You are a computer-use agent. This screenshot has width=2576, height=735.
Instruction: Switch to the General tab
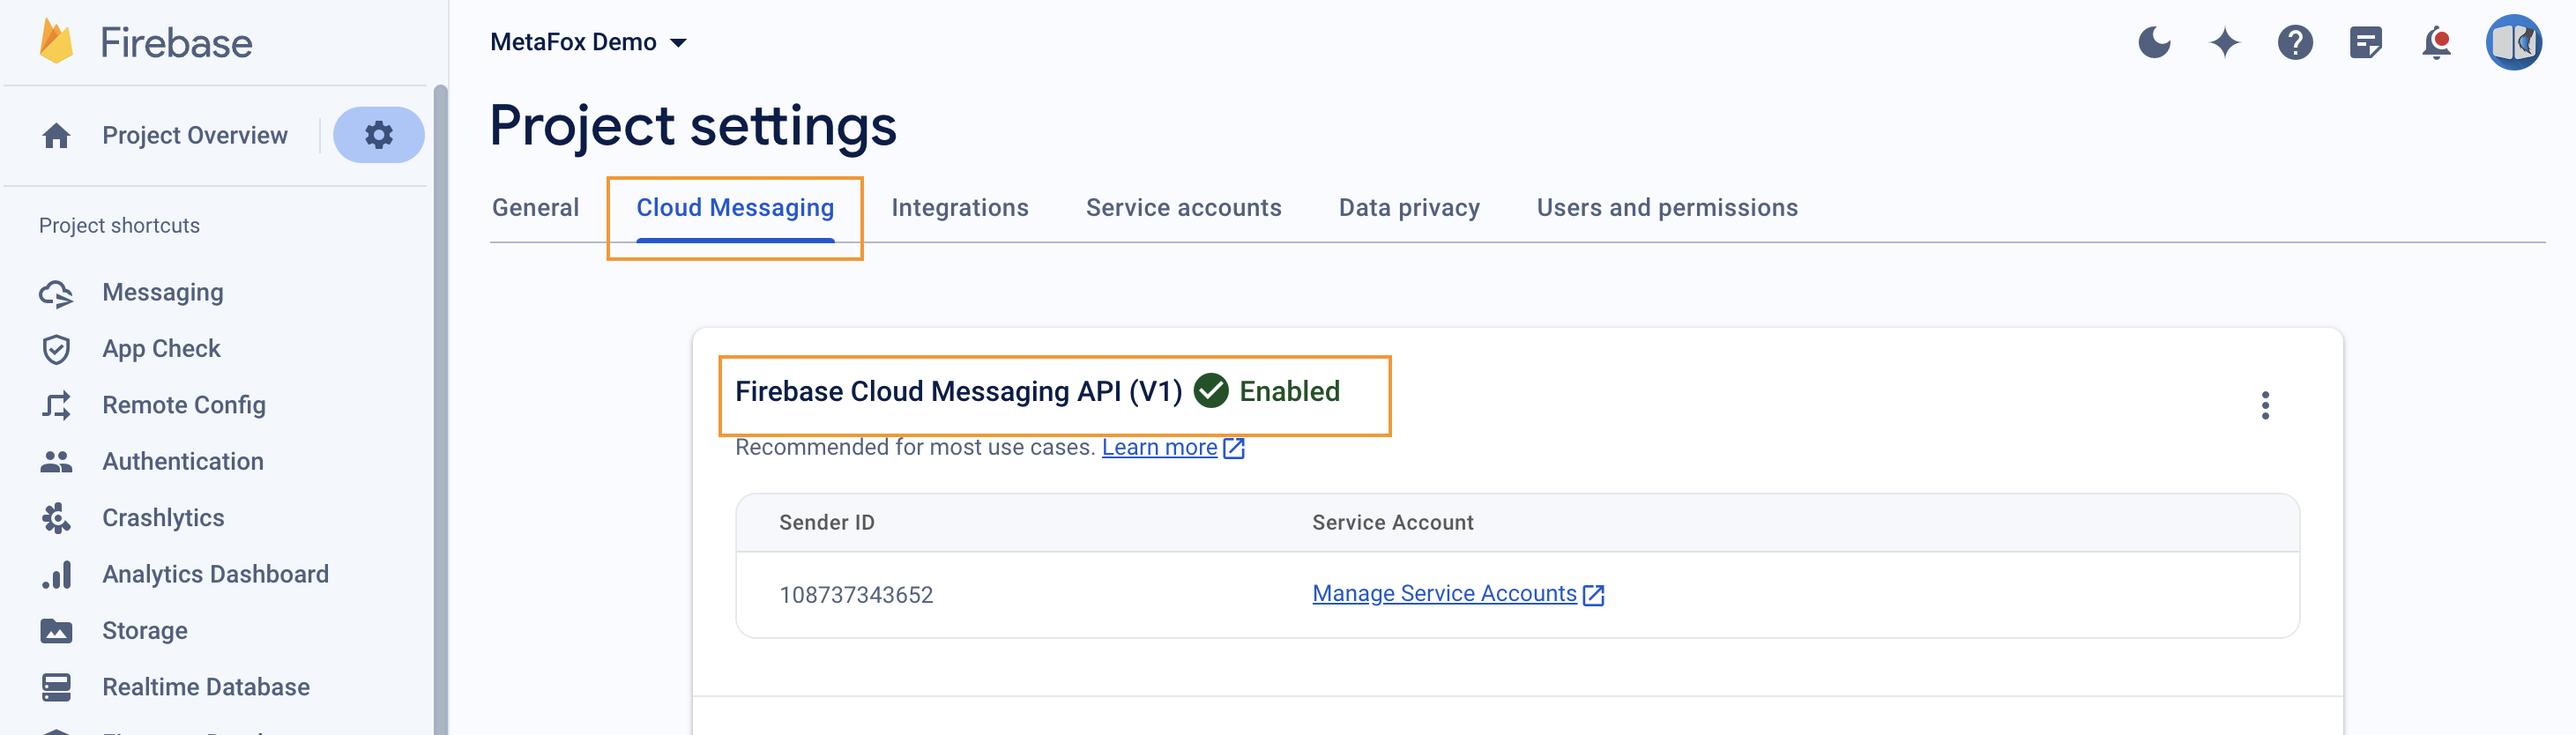[535, 208]
